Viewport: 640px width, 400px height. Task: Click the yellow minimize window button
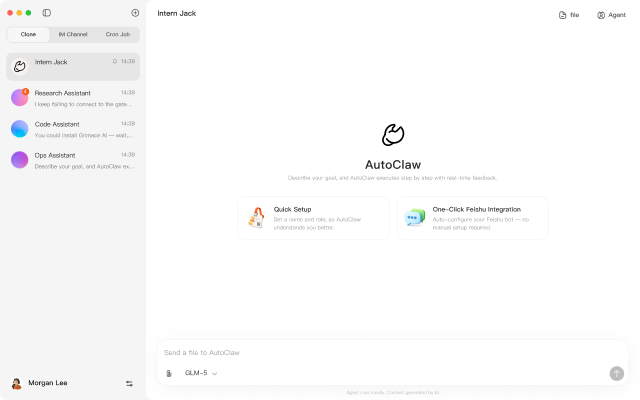pyautogui.click(x=19, y=13)
